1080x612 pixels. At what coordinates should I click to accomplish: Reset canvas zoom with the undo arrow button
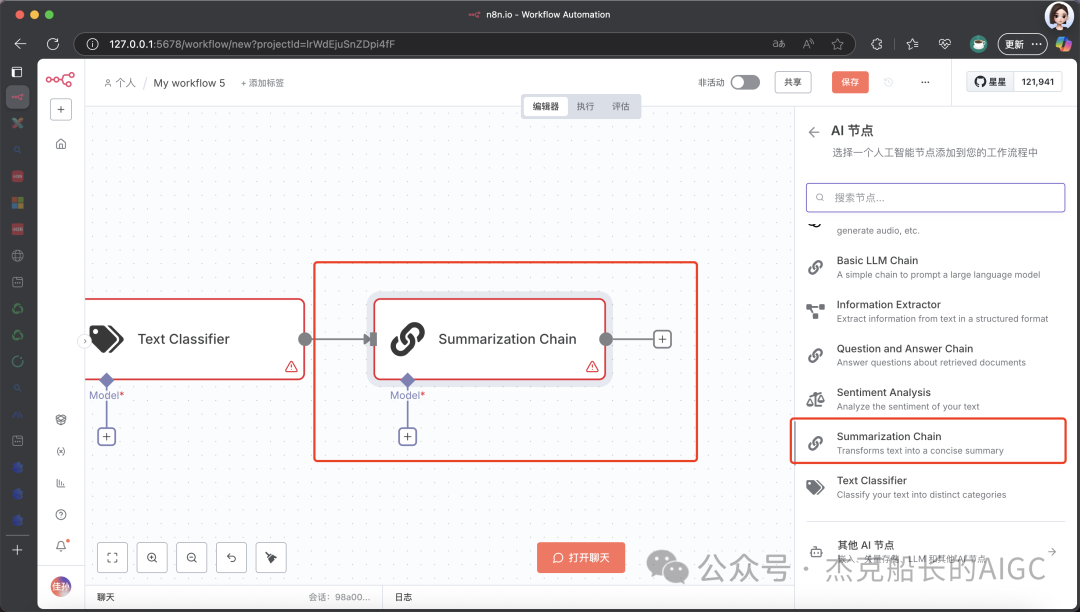(231, 558)
